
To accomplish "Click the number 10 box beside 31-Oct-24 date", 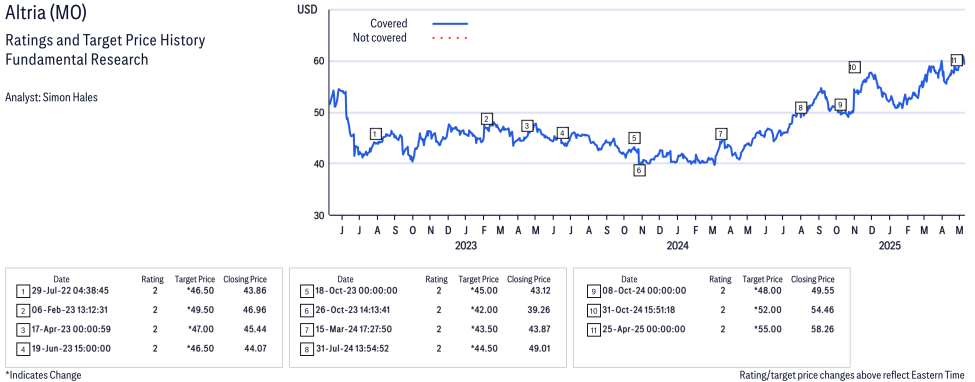I will click(x=594, y=310).
